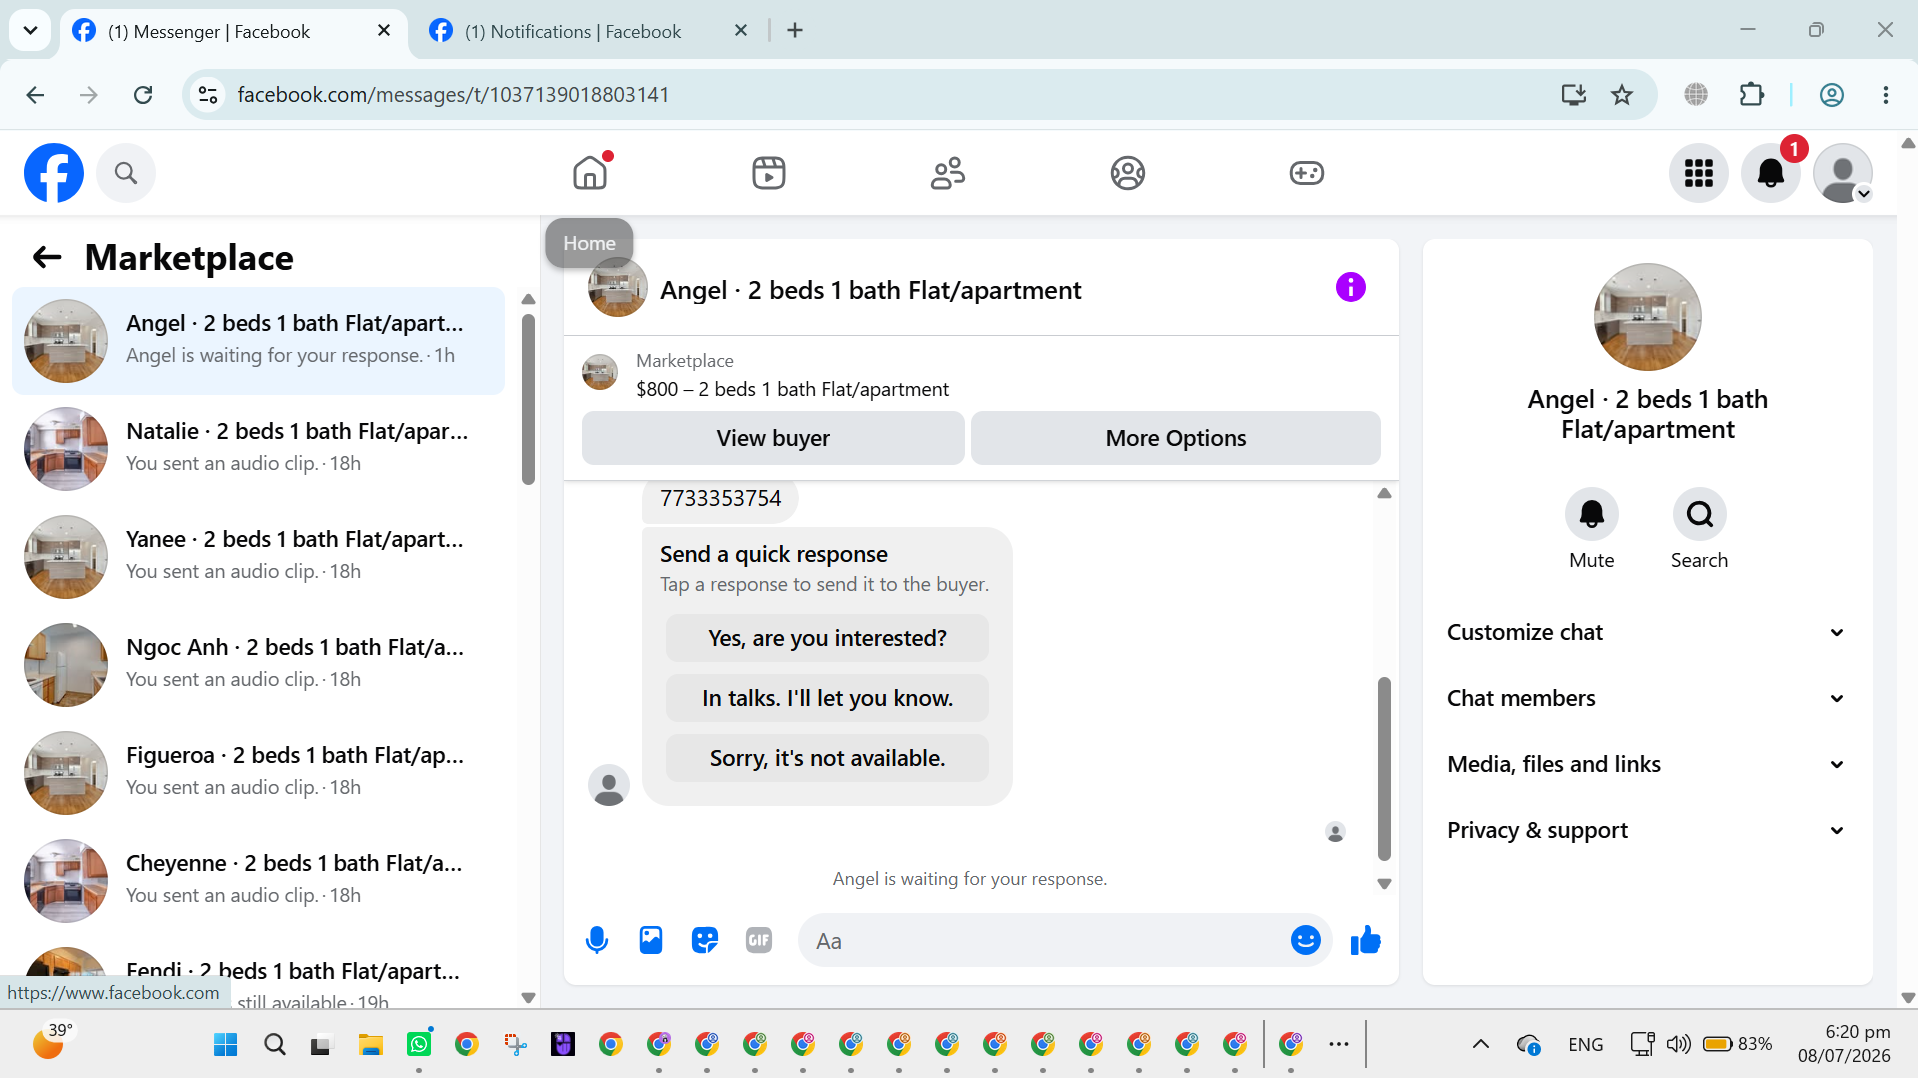Open the Facebook menu grid icon

(1699, 173)
